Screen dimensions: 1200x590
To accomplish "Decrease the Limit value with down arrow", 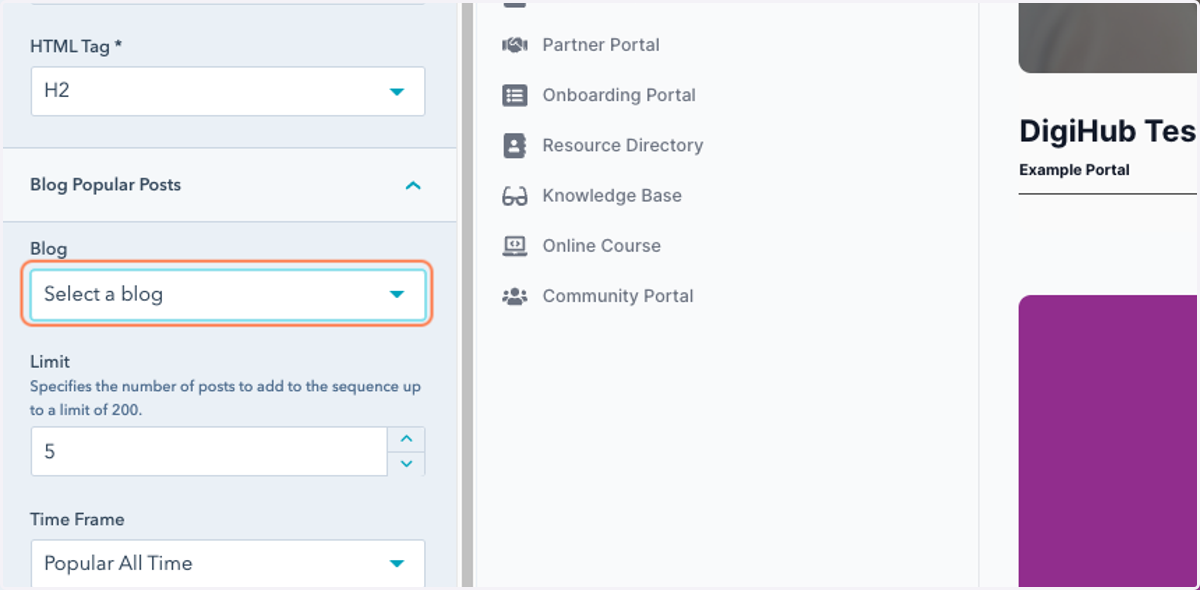I will pos(406,463).
